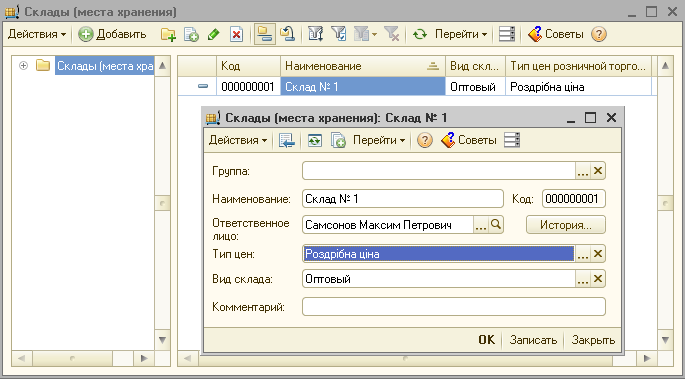
Task: Click the green pencil edit icon
Action: point(214,34)
